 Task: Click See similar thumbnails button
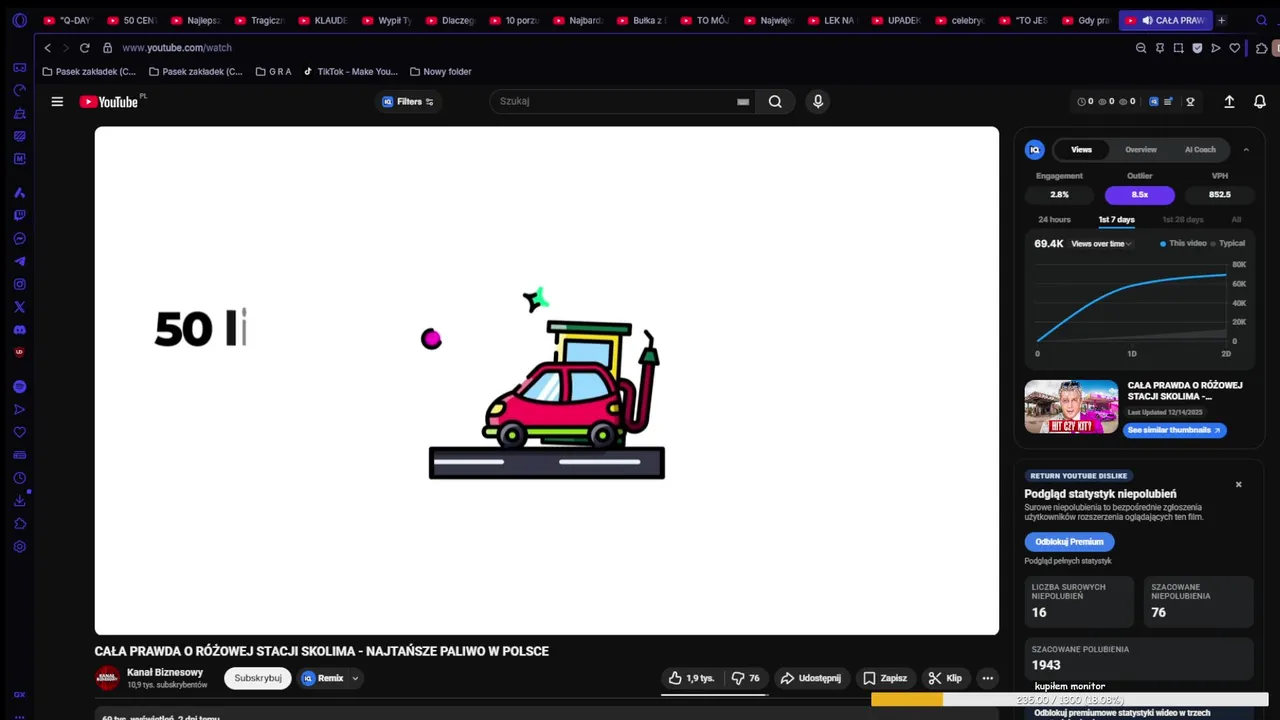click(1174, 430)
